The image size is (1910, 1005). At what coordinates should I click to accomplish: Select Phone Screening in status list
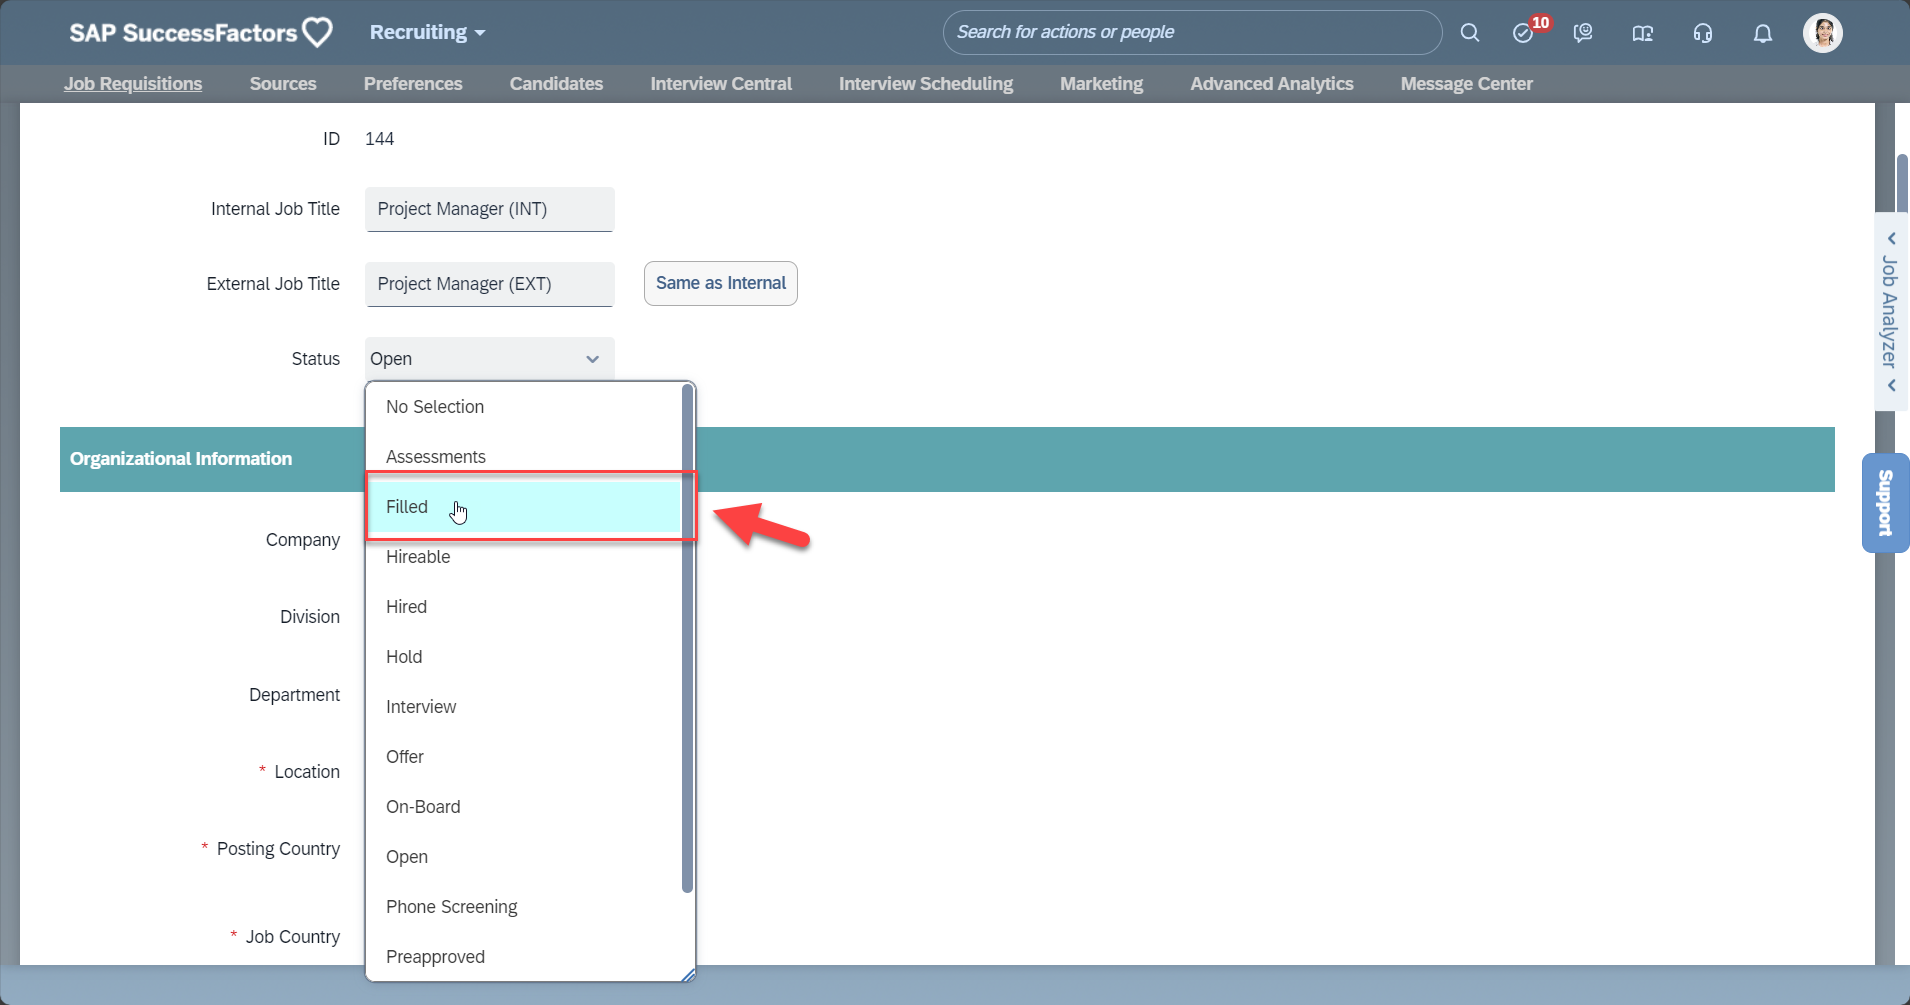pos(524,907)
